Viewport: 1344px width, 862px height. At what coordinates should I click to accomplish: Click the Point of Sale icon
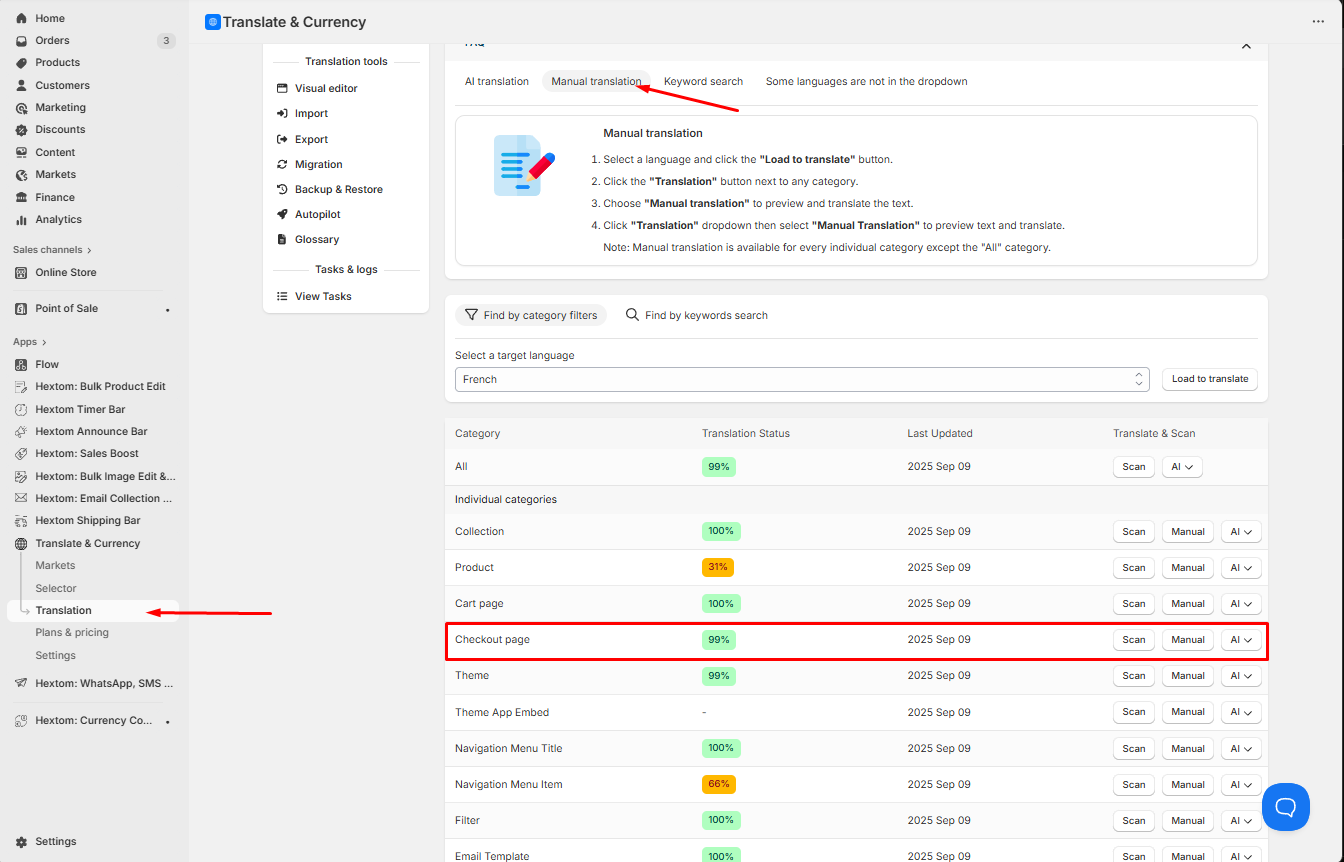point(22,309)
